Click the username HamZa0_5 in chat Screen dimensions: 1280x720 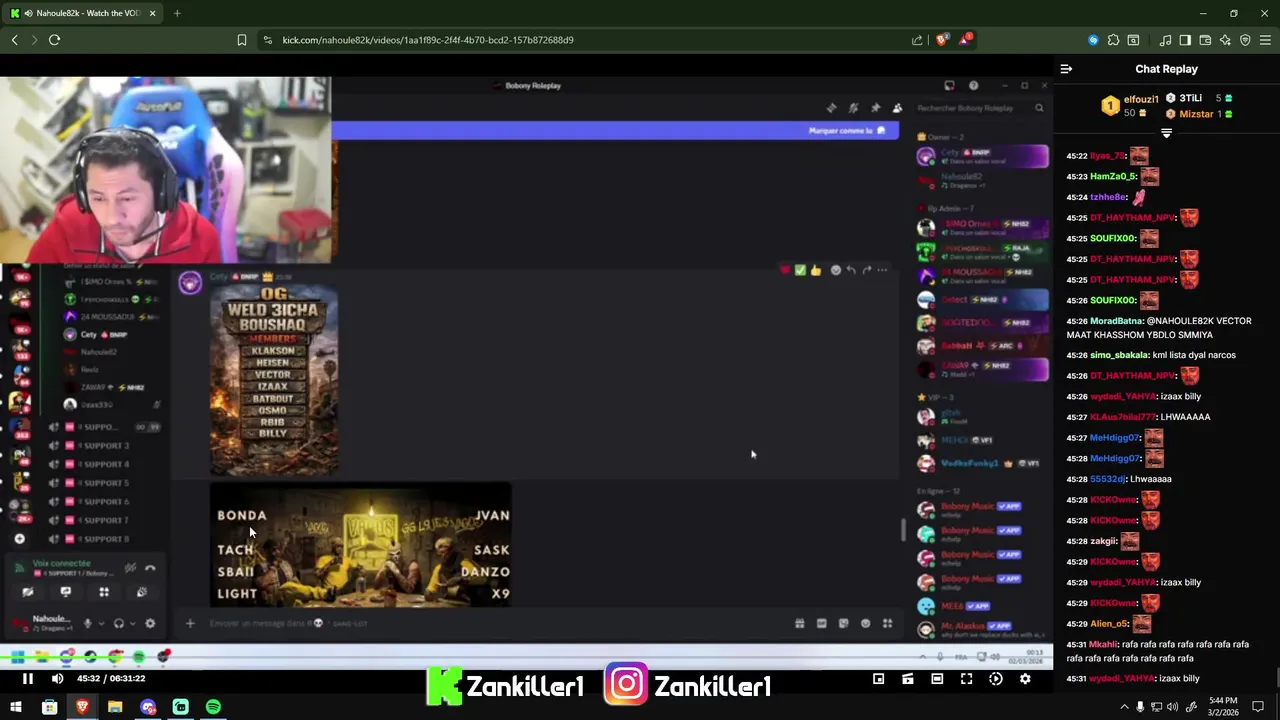coord(1112,176)
